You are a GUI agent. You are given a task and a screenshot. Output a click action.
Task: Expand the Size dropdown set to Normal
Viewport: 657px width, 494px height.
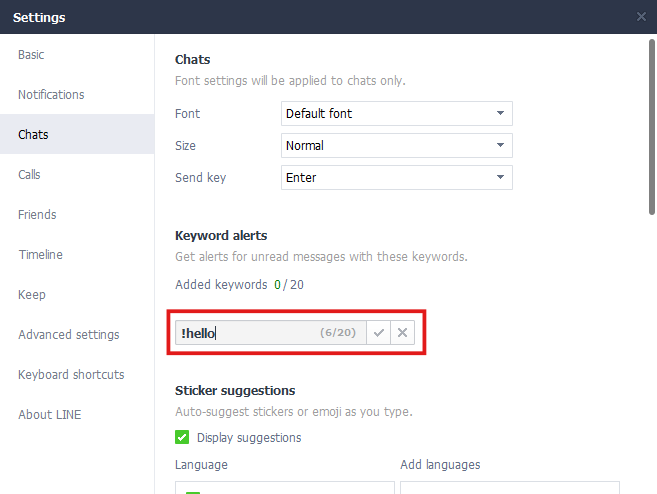397,146
